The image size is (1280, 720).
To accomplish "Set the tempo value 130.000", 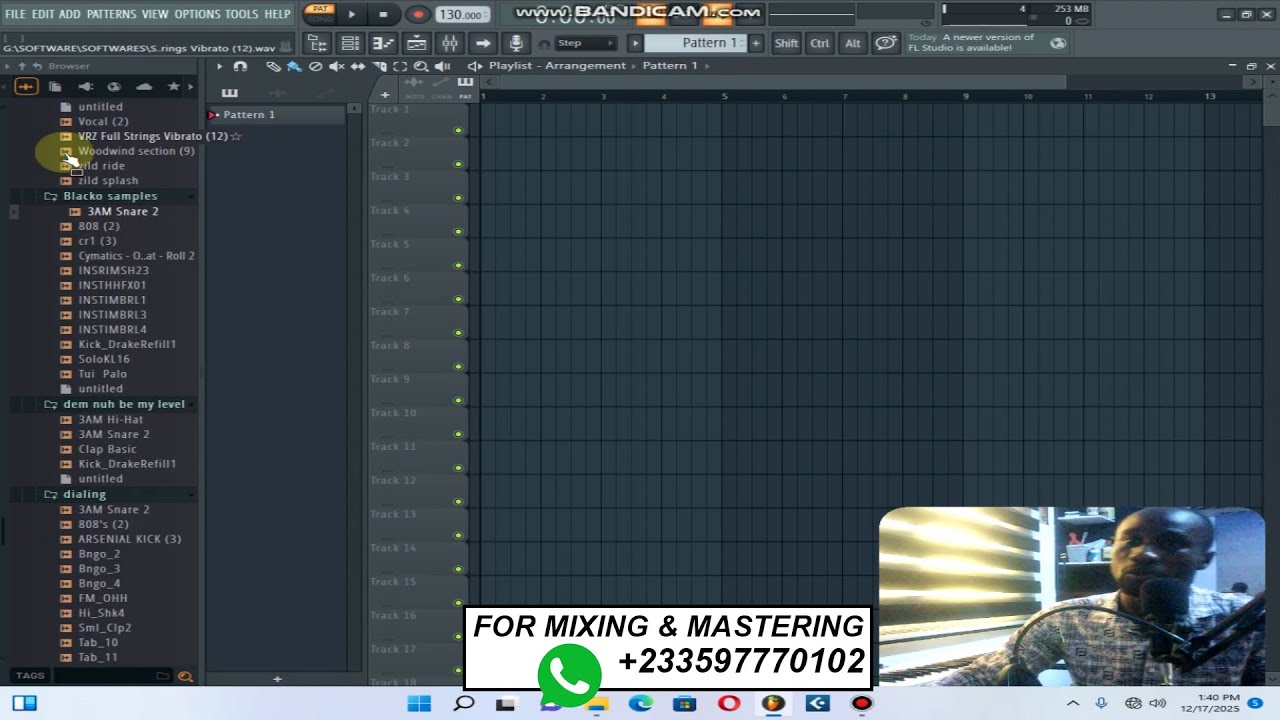I will [463, 15].
